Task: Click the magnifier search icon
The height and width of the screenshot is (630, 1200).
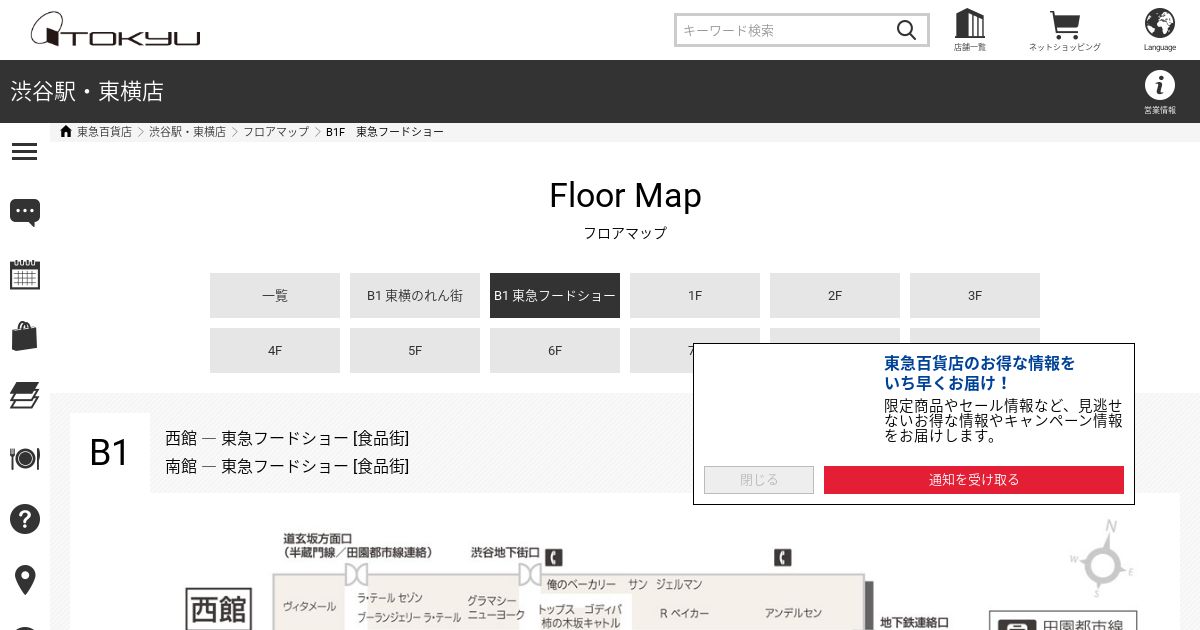Action: point(906,30)
